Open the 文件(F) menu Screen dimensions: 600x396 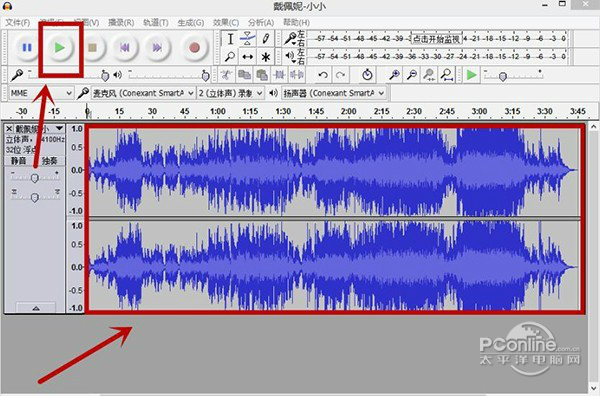(x=18, y=23)
